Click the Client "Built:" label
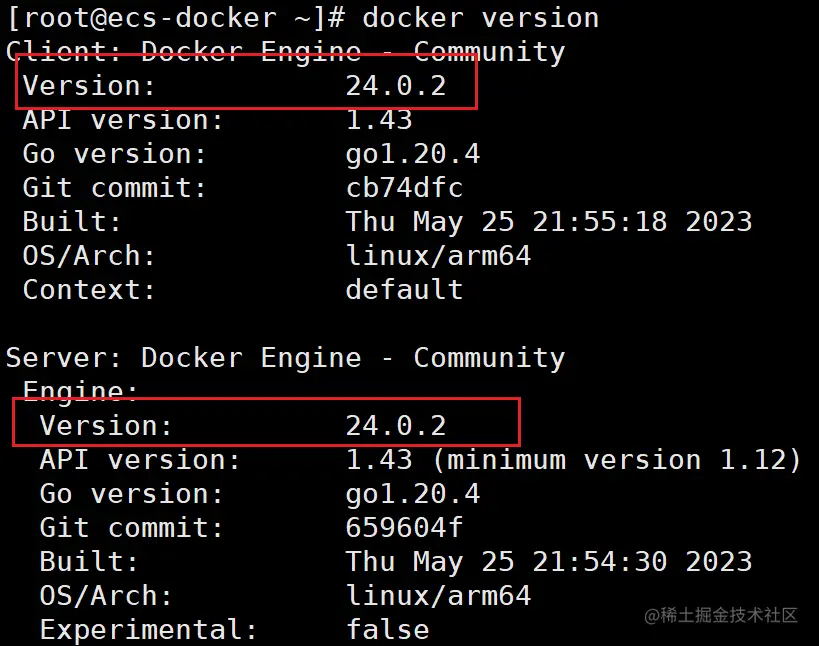Image resolution: width=819 pixels, height=646 pixels. point(72,222)
